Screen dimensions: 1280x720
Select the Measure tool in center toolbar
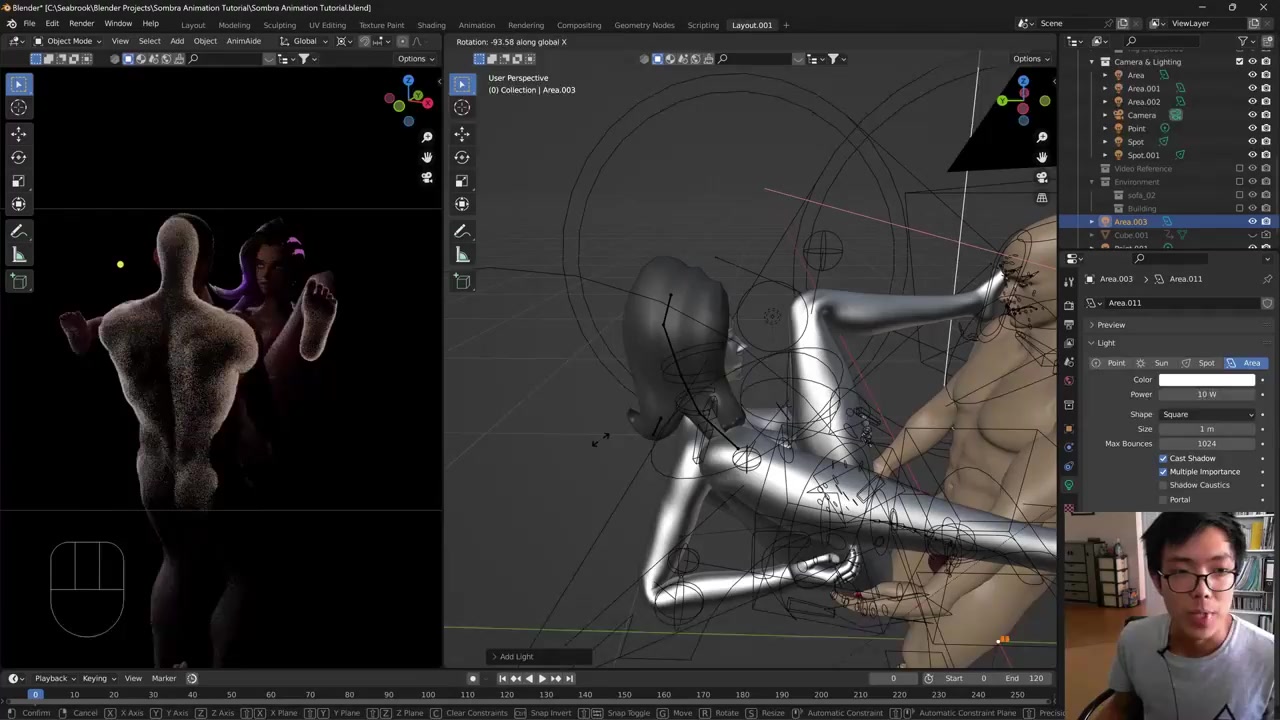[x=462, y=256]
